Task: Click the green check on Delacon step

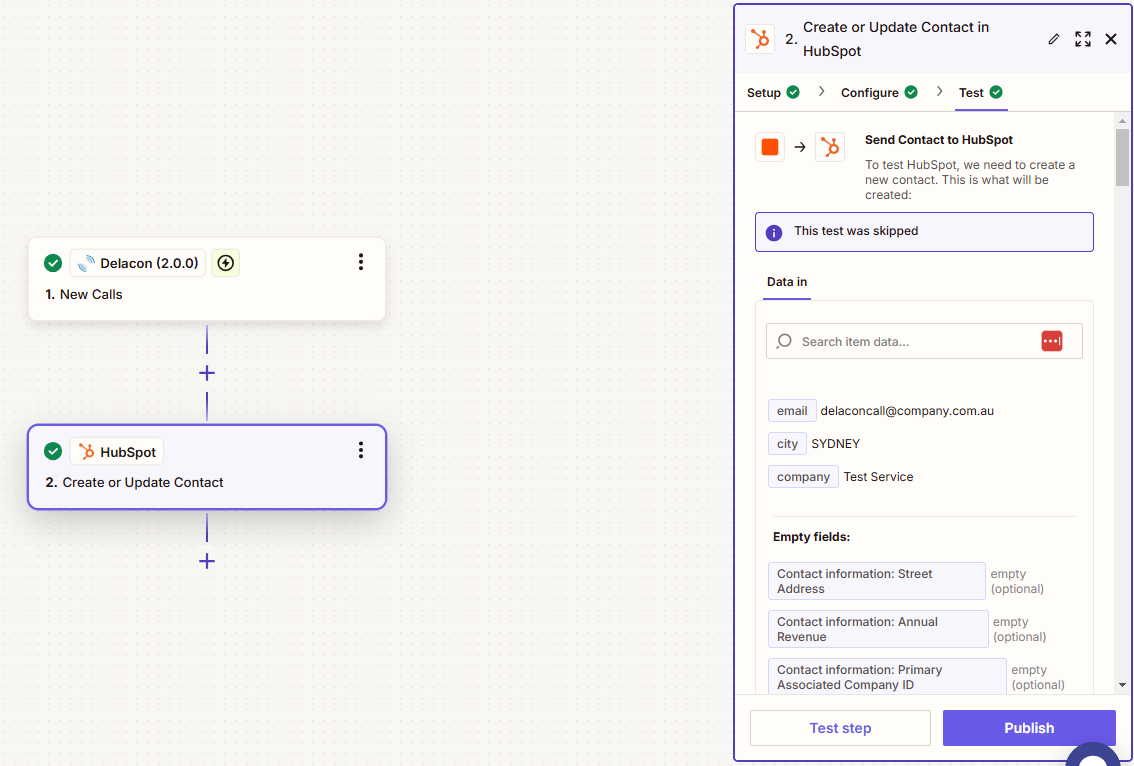Action: coord(53,263)
